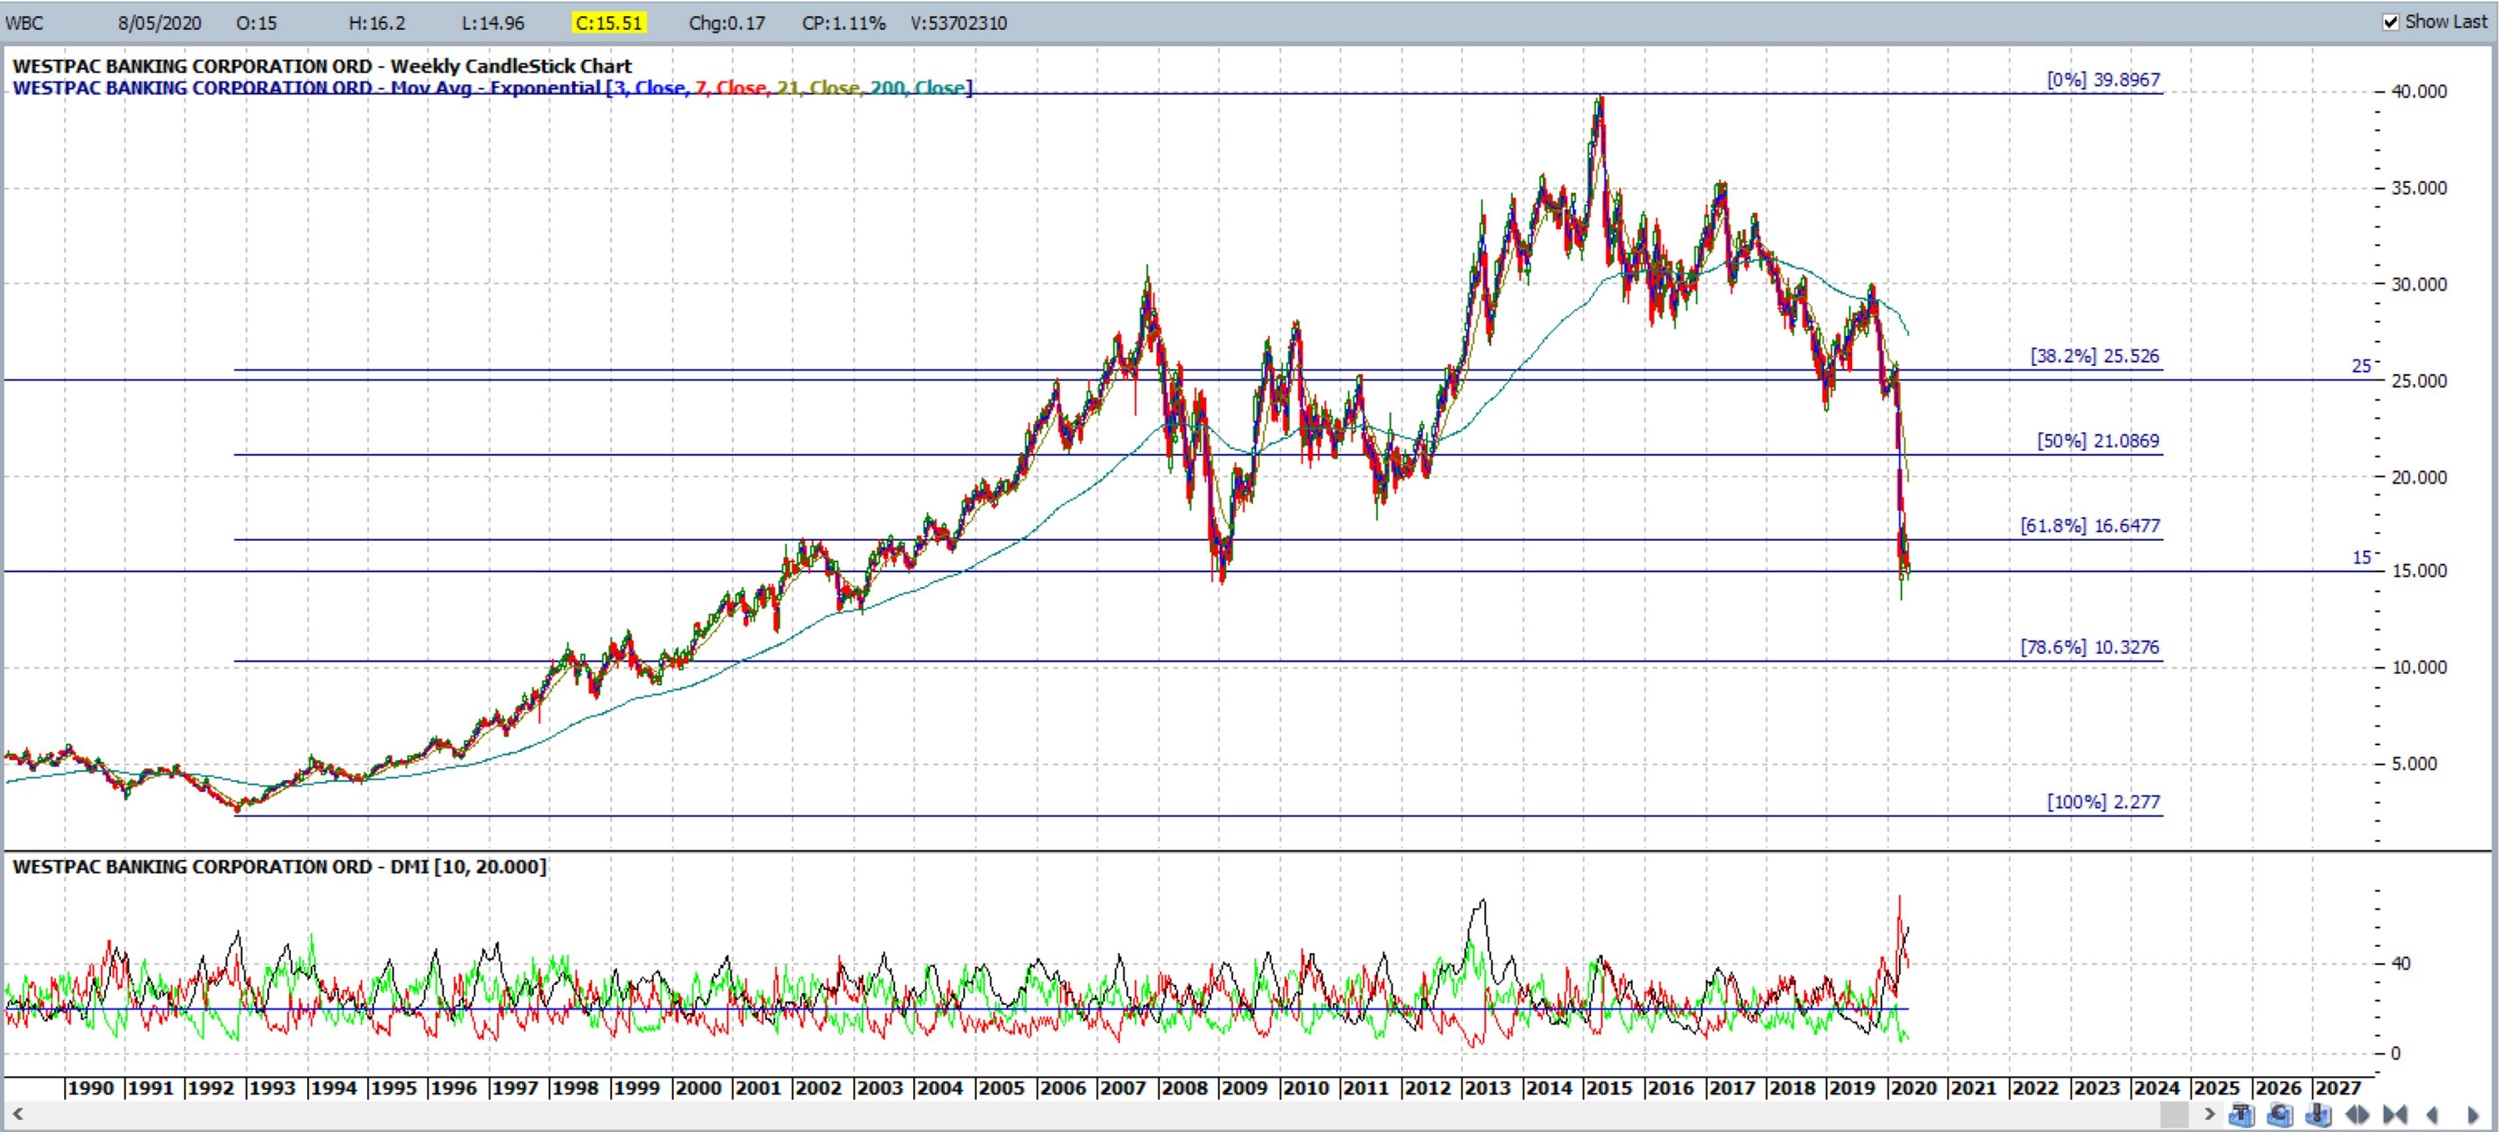2500x1132 pixels.
Task: Click the 2008 label on time axis
Action: click(x=1184, y=1088)
